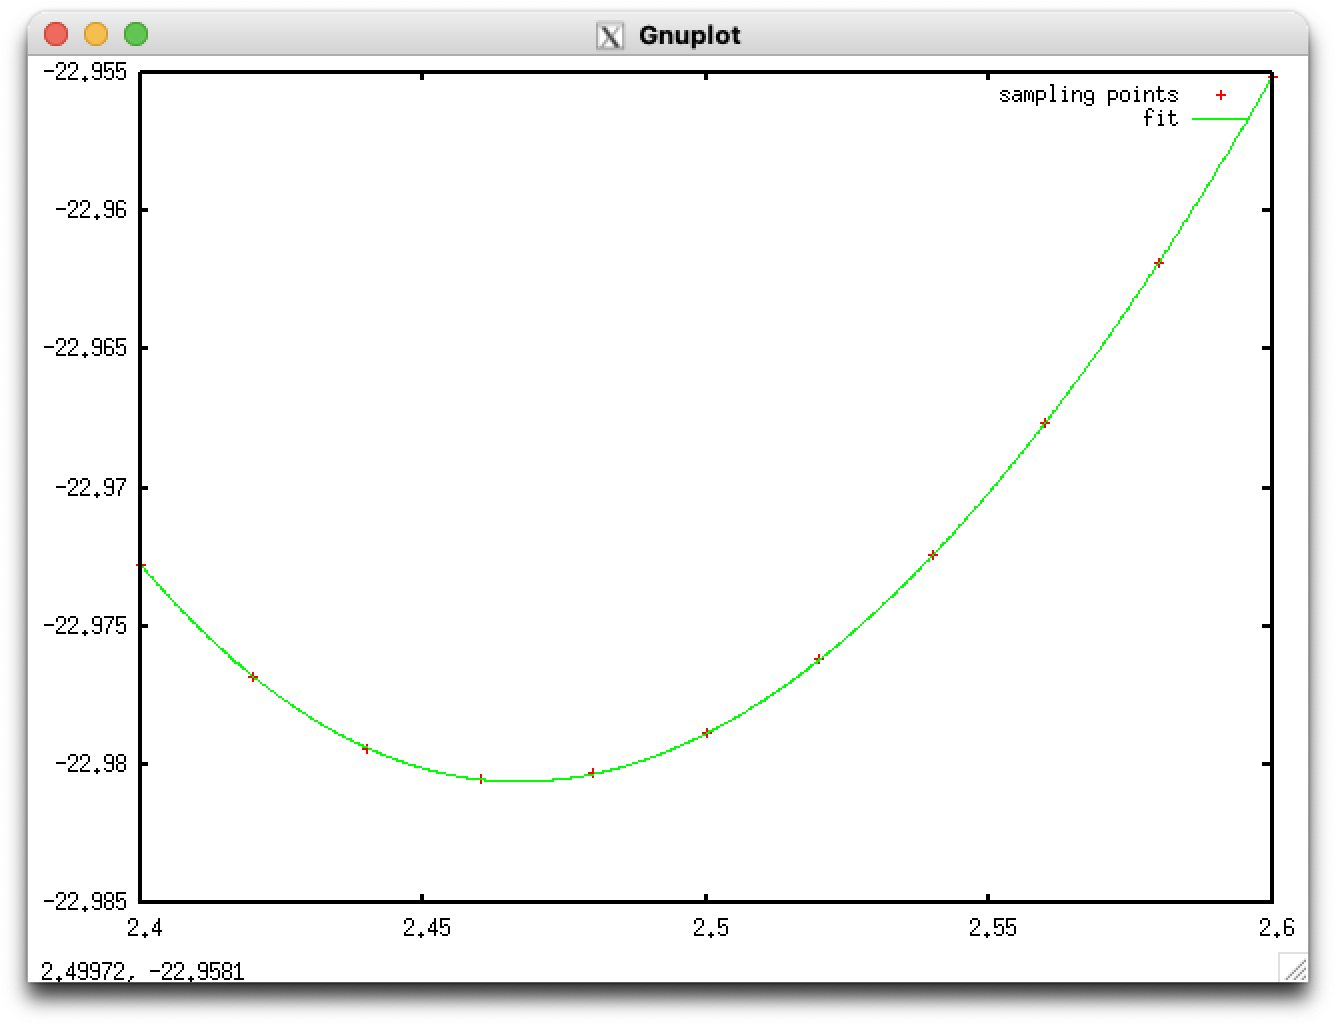Image resolution: width=1336 pixels, height=1026 pixels.
Task: Click the mouse coordinates readout 2.49972, -22.9581
Action: coord(142,971)
